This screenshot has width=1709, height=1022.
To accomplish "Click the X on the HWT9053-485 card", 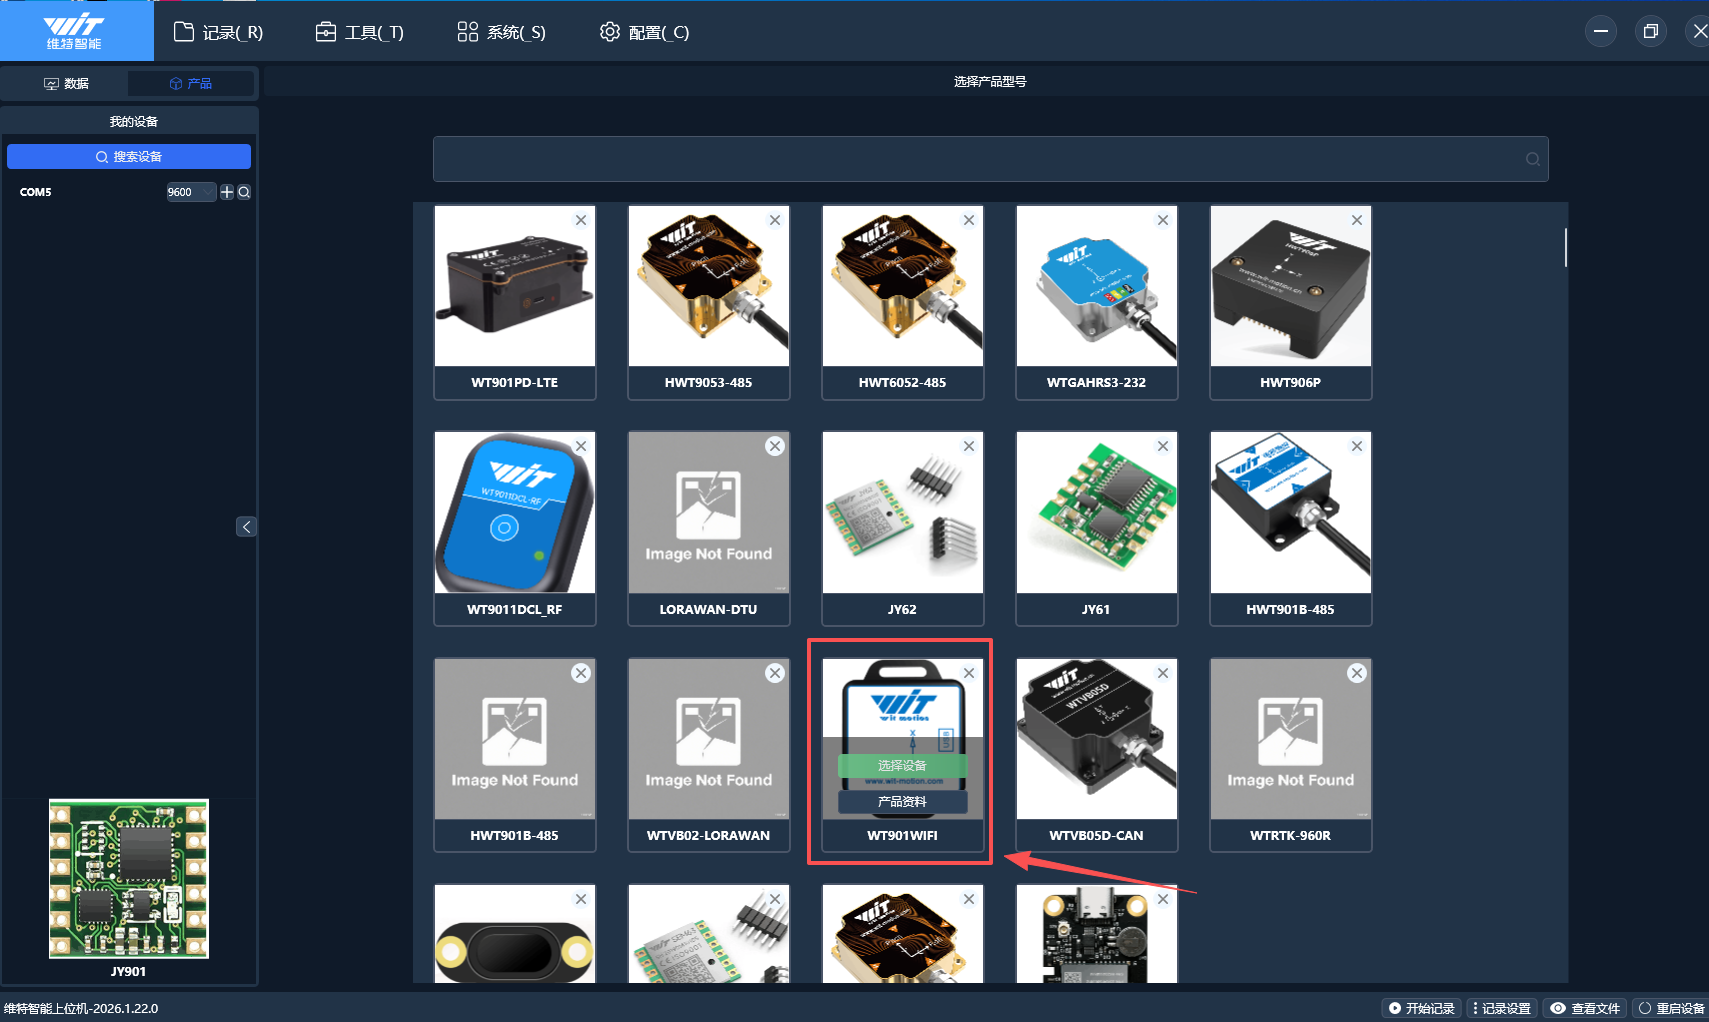I will point(775,220).
